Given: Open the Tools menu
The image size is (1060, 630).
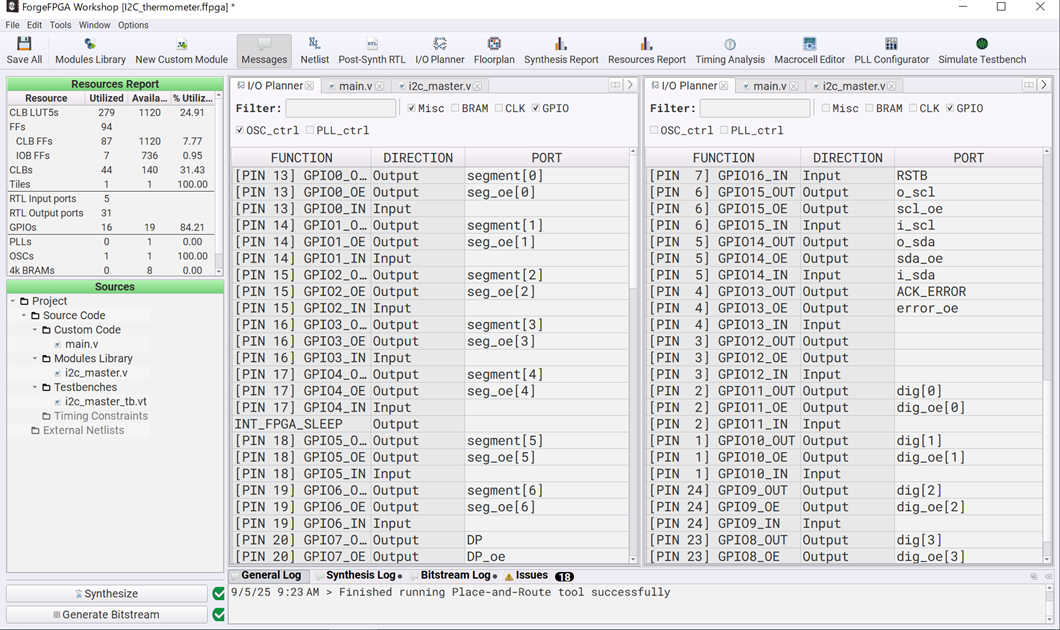Looking at the screenshot, I should pos(60,25).
